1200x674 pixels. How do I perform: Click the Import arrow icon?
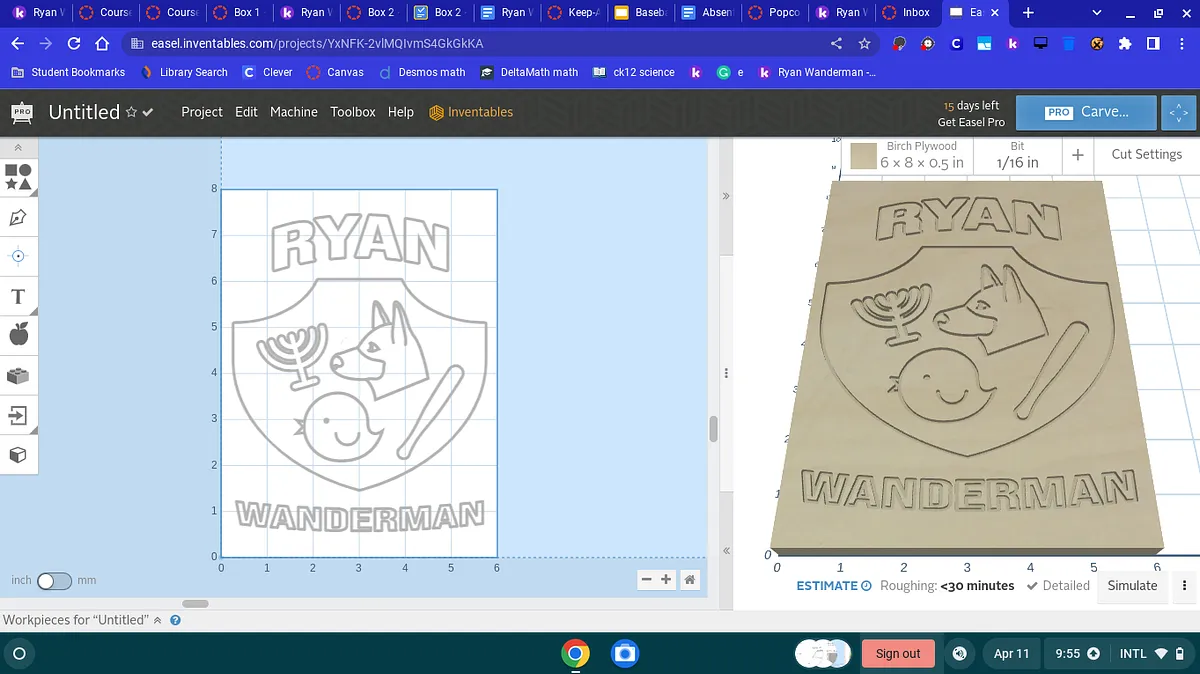[x=18, y=415]
